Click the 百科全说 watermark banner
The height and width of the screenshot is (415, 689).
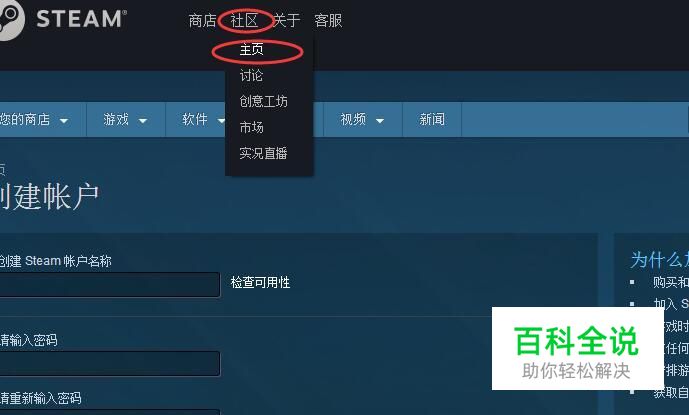pyautogui.click(x=578, y=349)
